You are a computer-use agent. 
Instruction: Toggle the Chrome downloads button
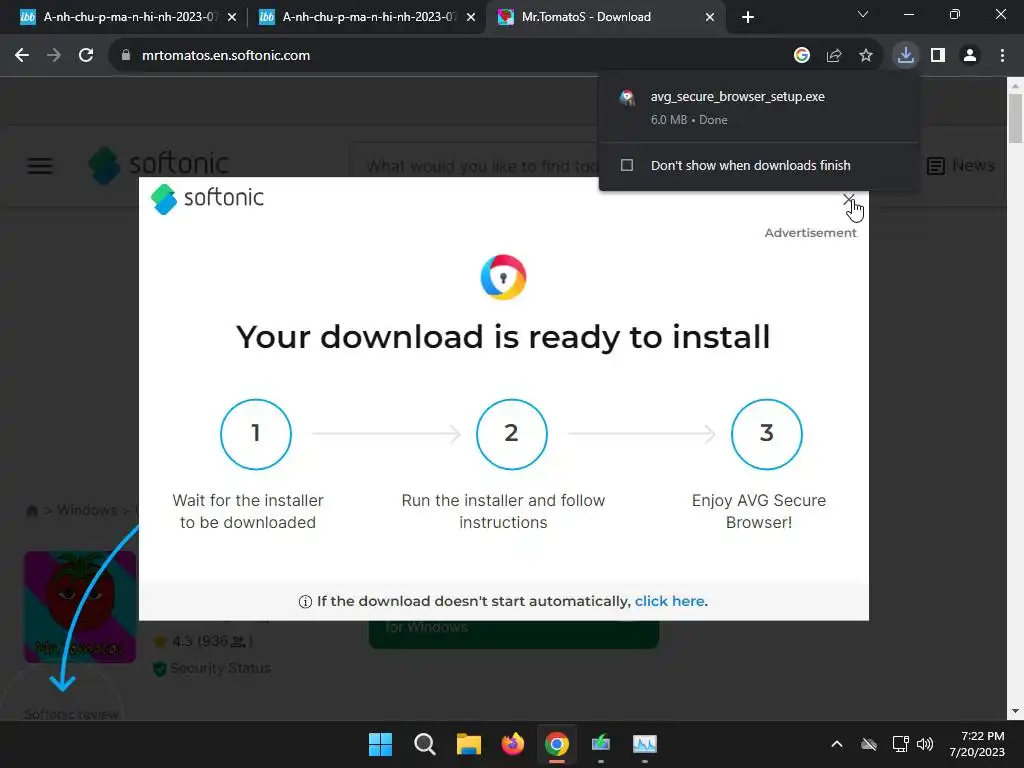click(906, 56)
